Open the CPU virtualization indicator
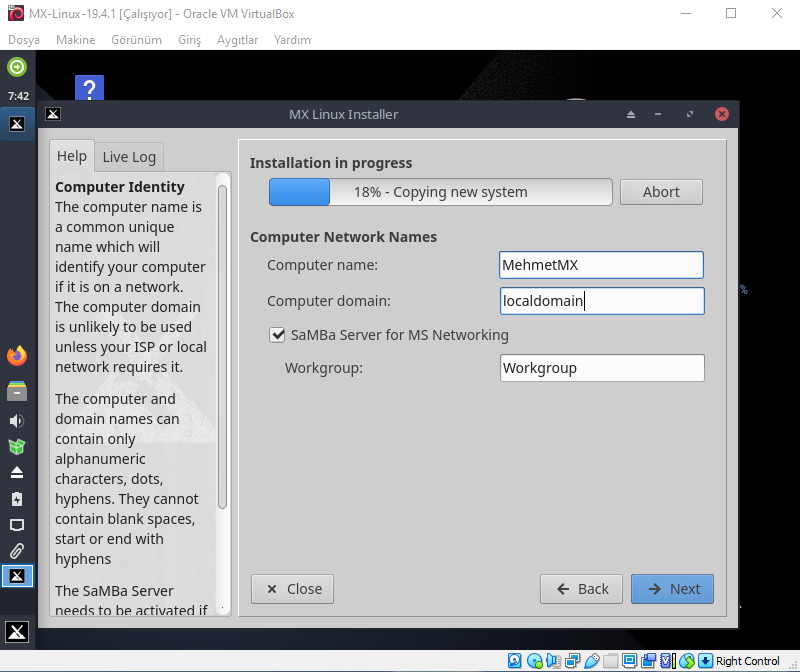The height and width of the screenshot is (672, 800). coord(668,661)
